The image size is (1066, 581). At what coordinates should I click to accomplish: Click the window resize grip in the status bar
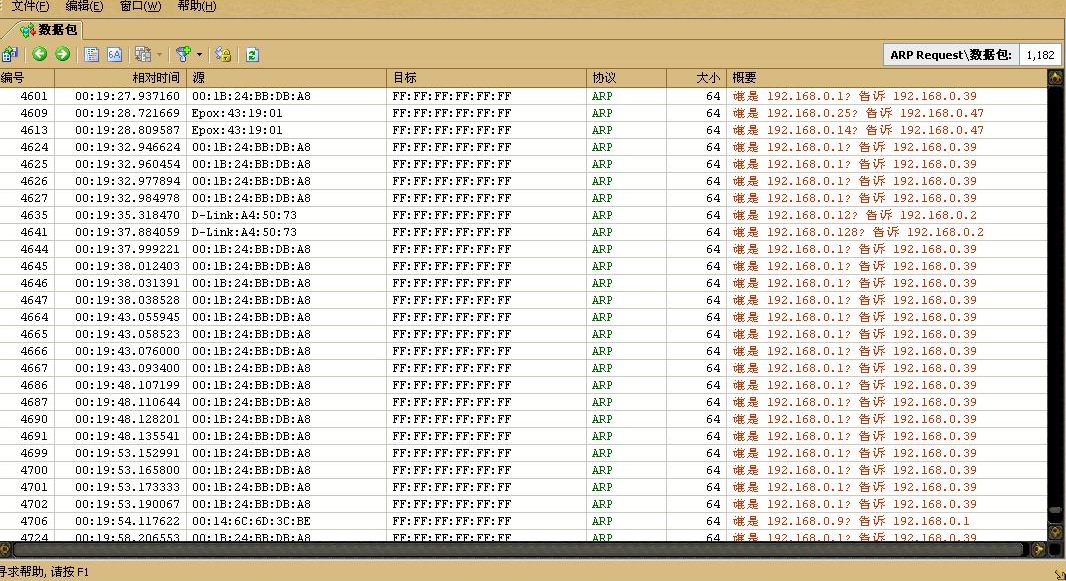point(1059,575)
